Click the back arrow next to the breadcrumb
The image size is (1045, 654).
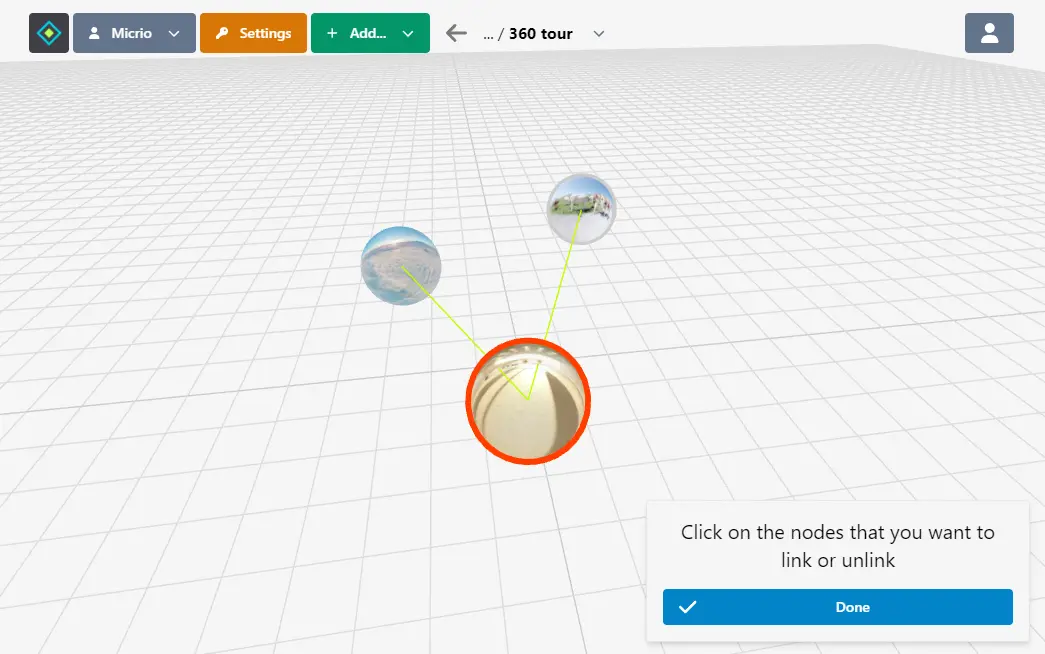click(x=455, y=32)
